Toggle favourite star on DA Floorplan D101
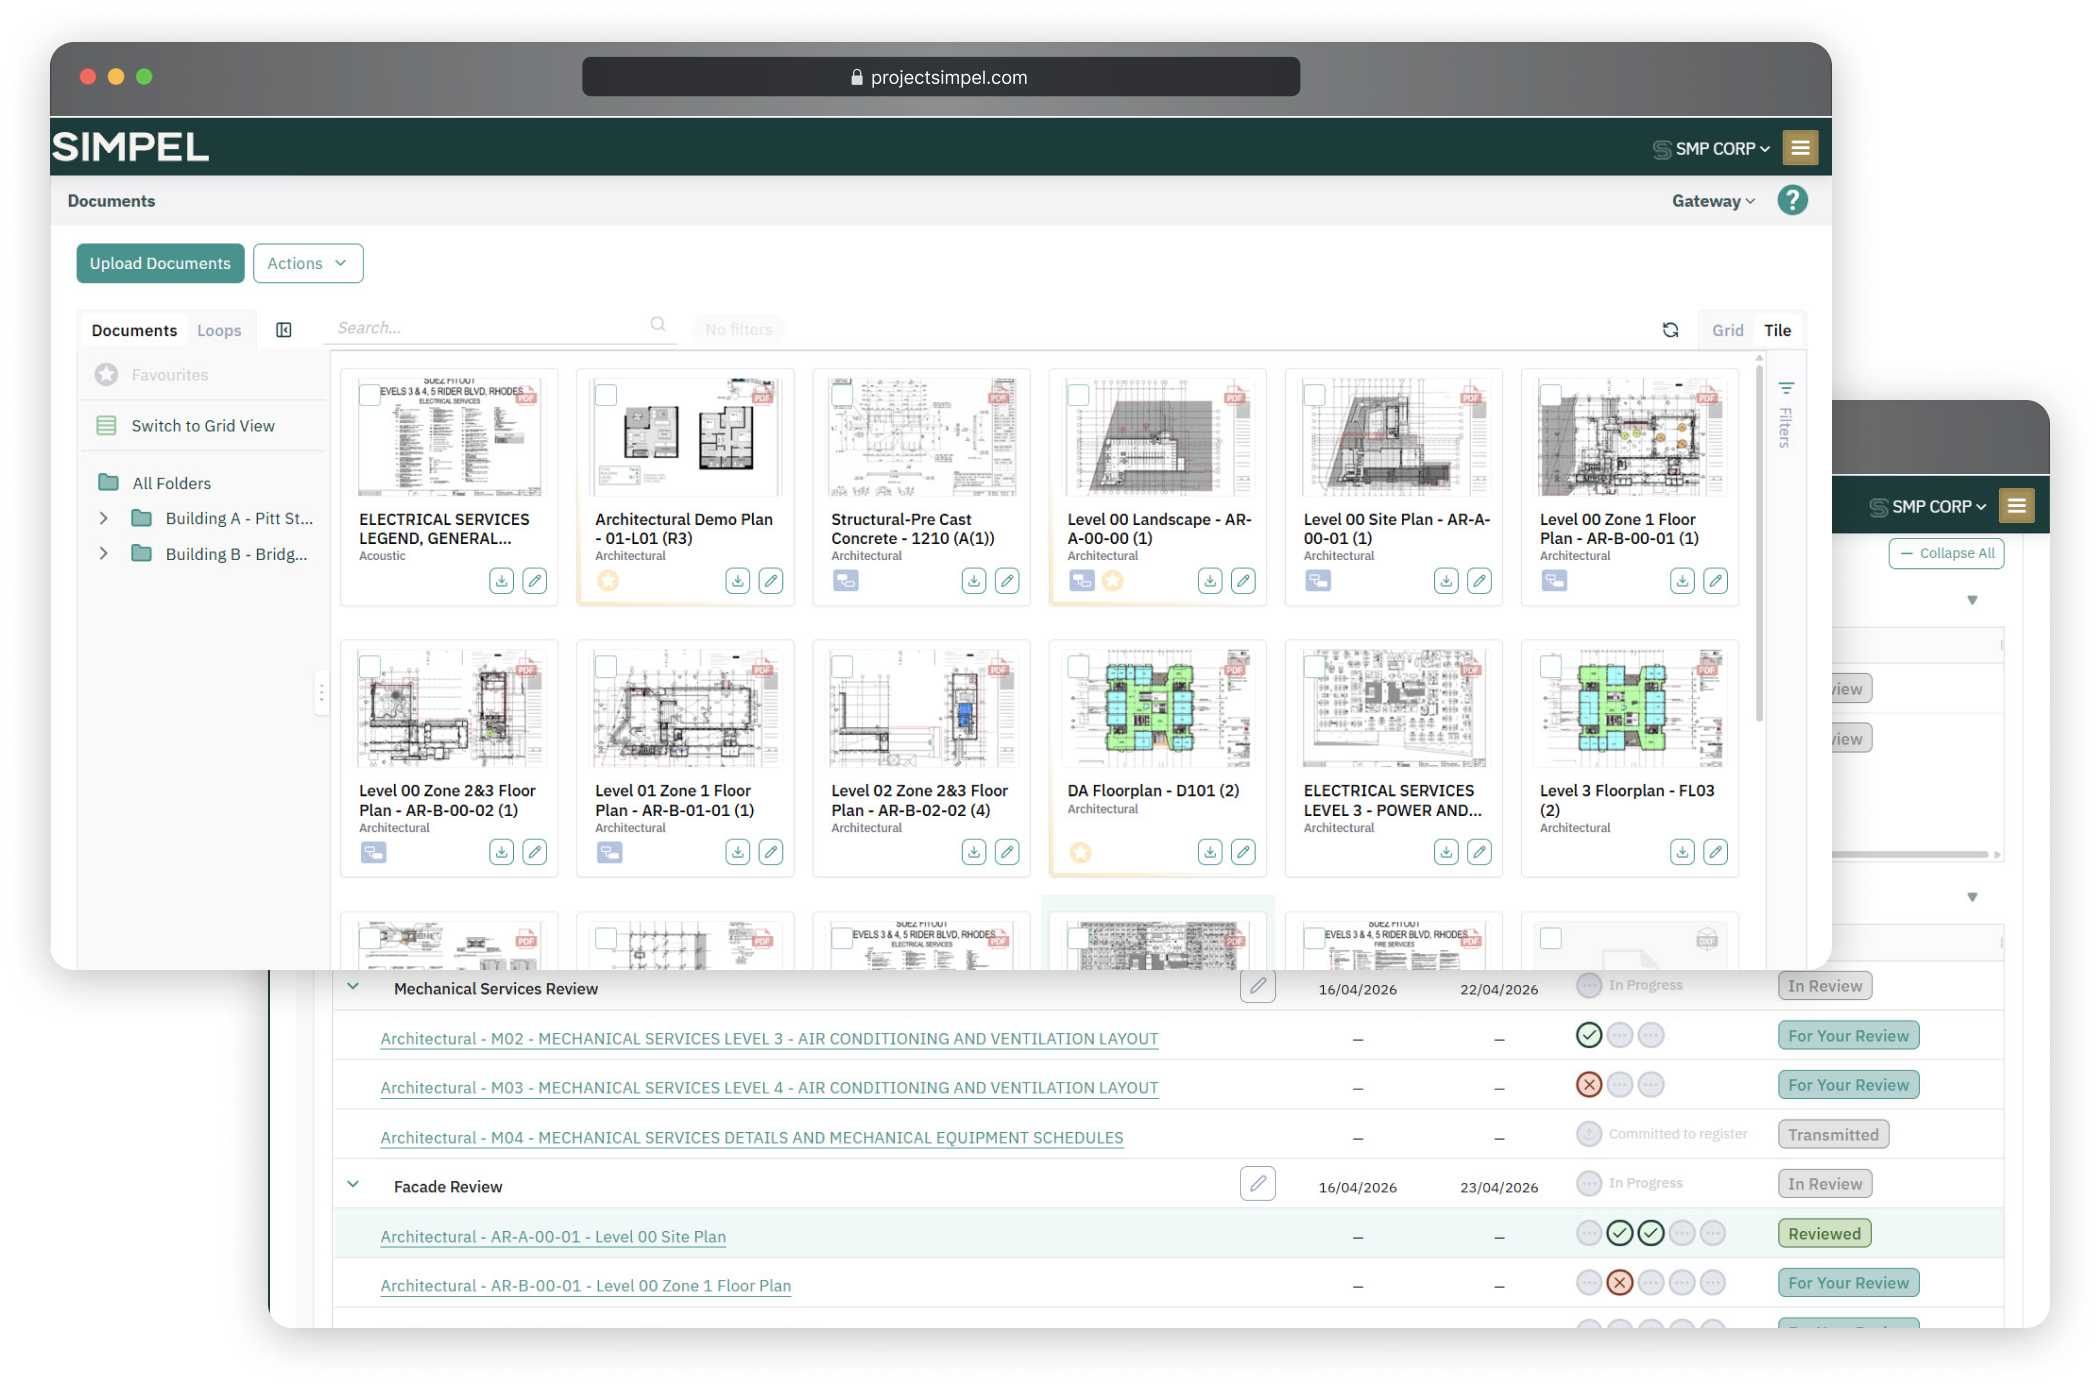Viewport: 2100px width, 1386px height. [x=1080, y=852]
